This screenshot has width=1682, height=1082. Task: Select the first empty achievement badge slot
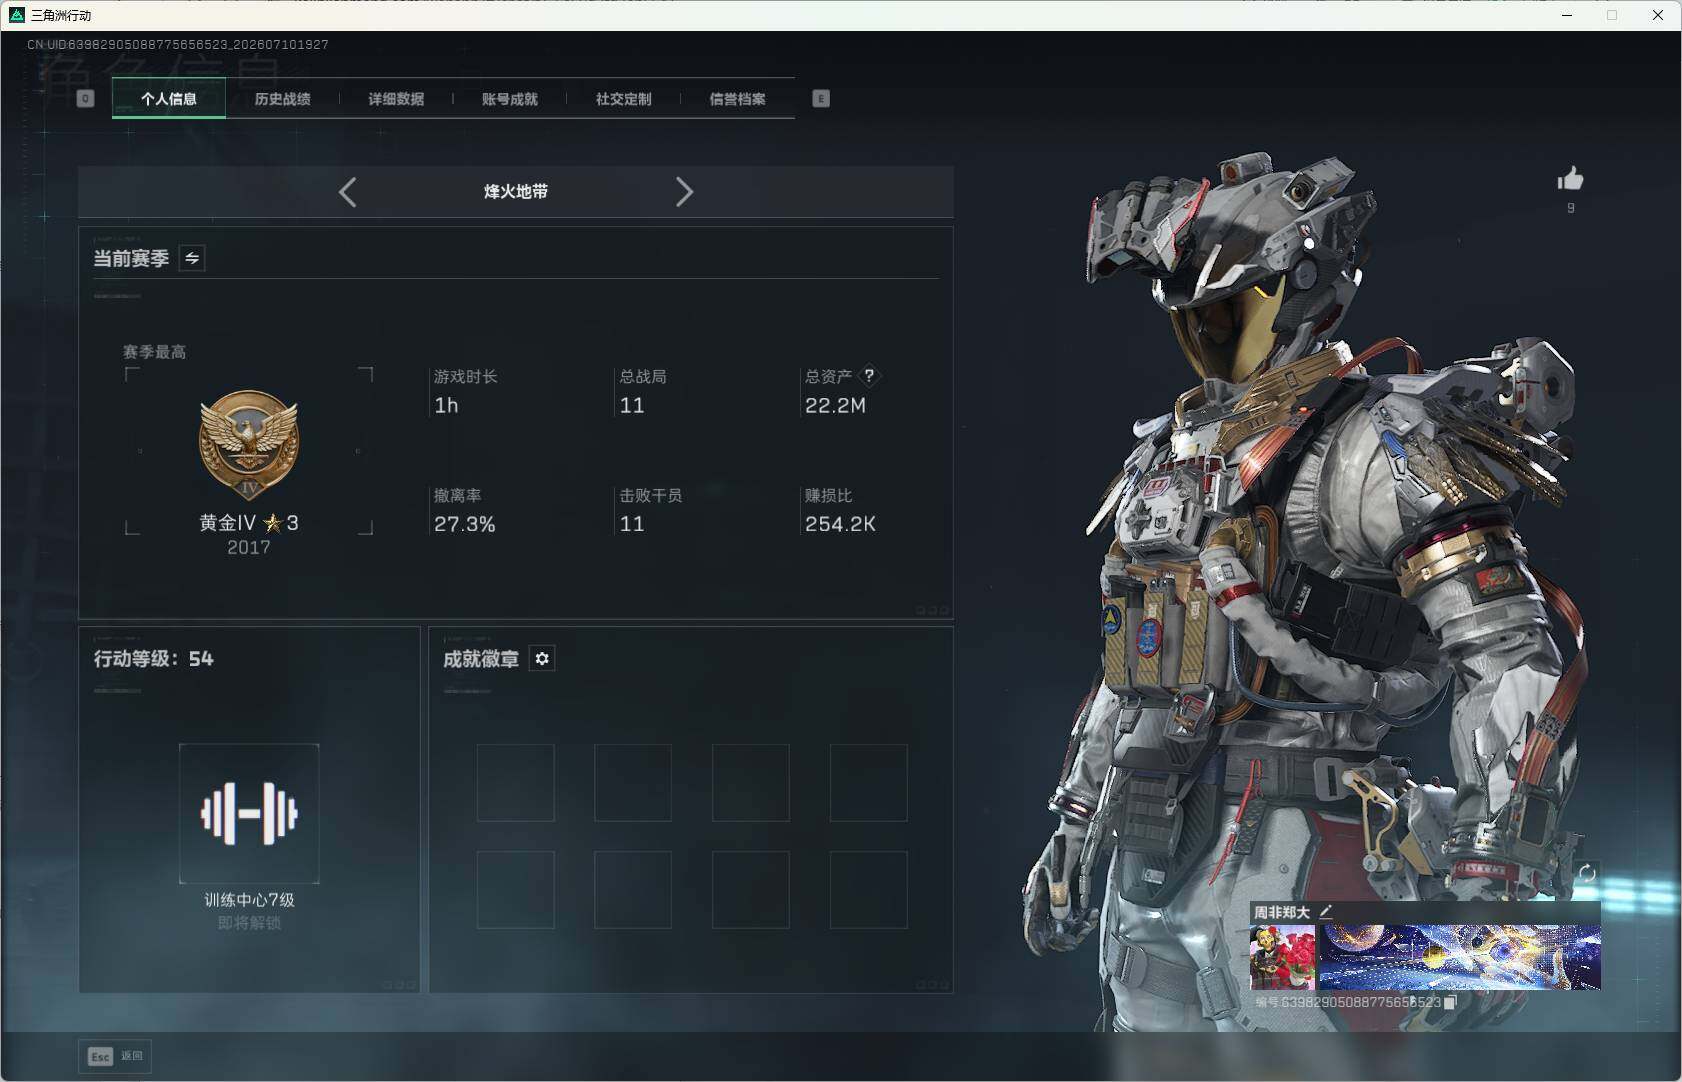click(516, 783)
